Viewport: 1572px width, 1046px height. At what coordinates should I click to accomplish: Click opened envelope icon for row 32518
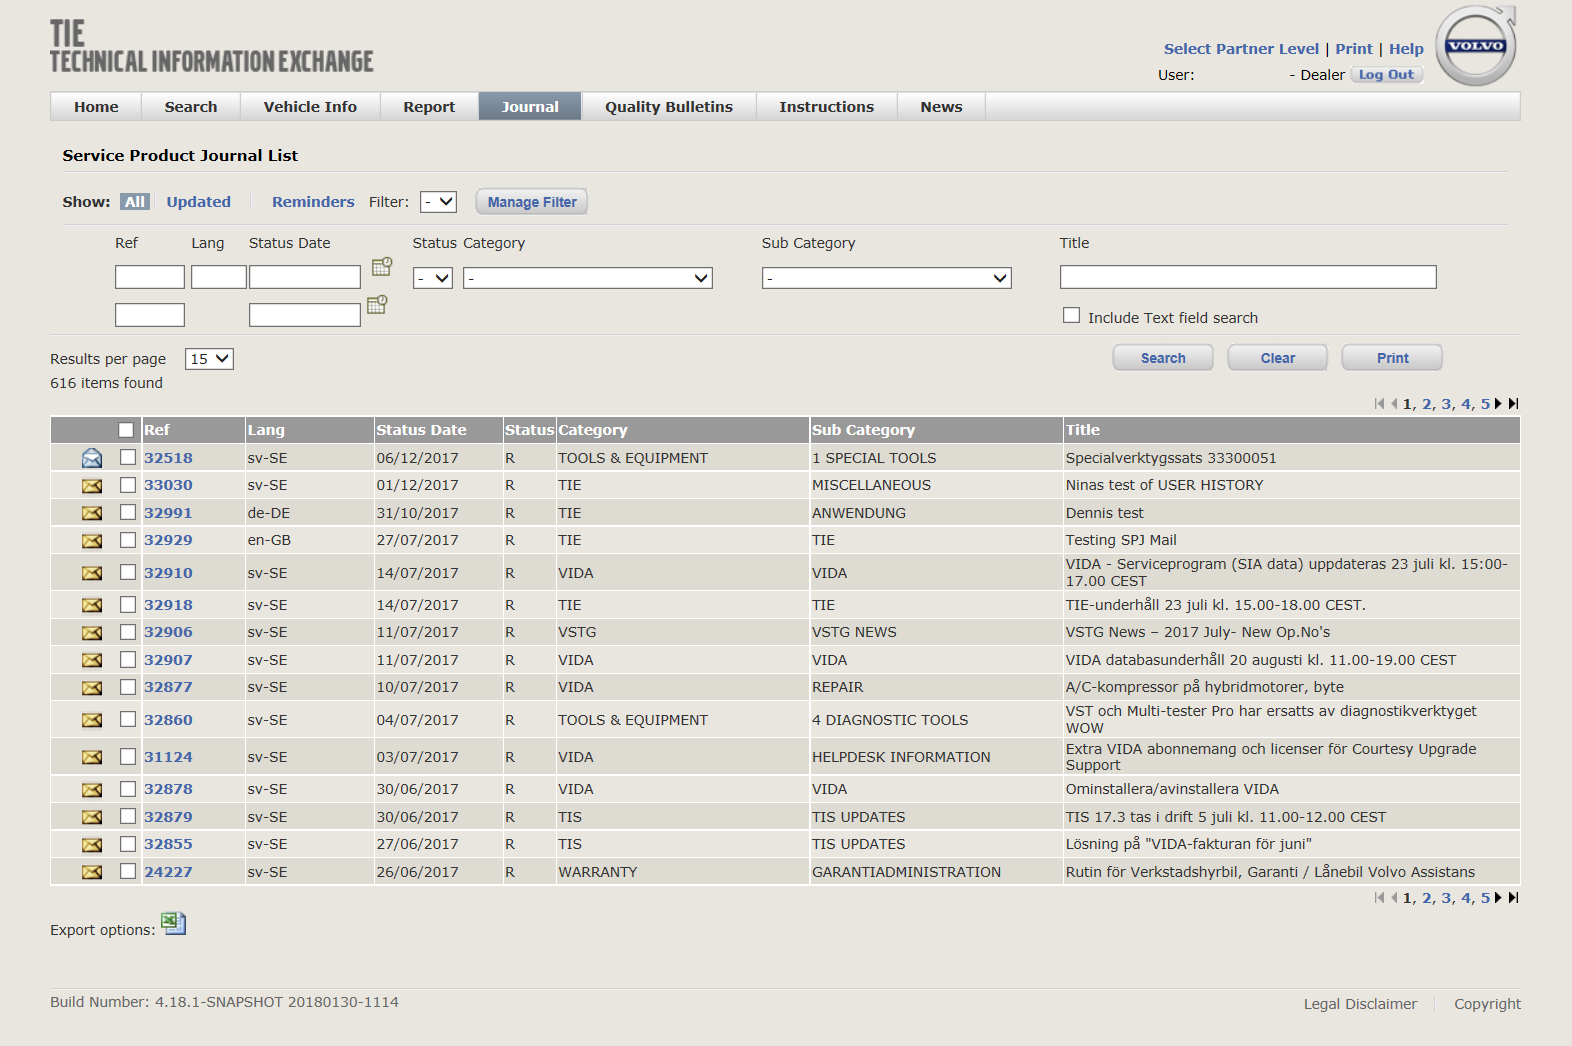coord(92,458)
